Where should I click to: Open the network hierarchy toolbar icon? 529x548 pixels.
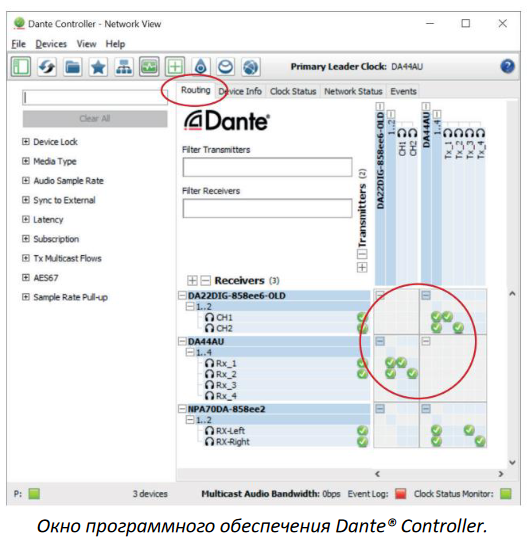point(124,66)
